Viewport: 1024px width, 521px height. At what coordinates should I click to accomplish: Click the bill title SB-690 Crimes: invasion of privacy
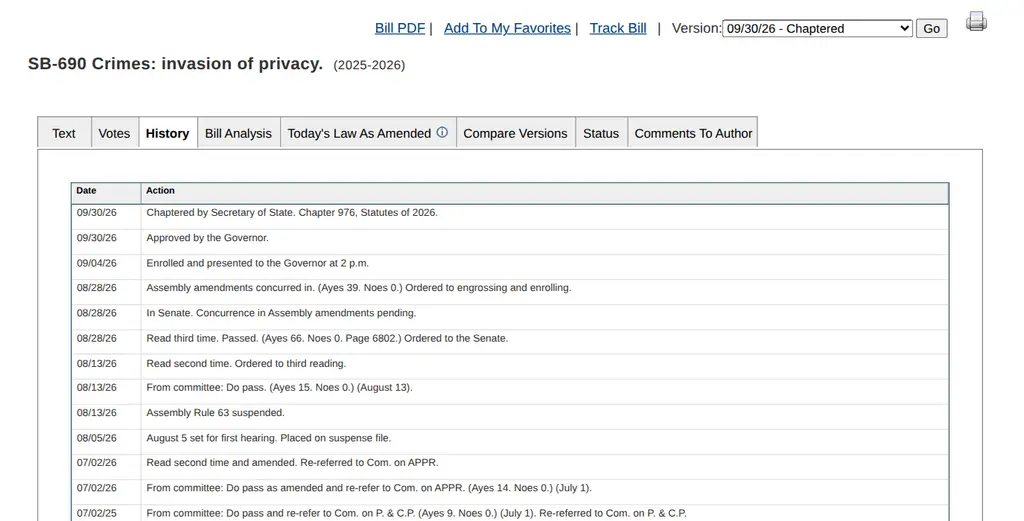click(x=176, y=63)
